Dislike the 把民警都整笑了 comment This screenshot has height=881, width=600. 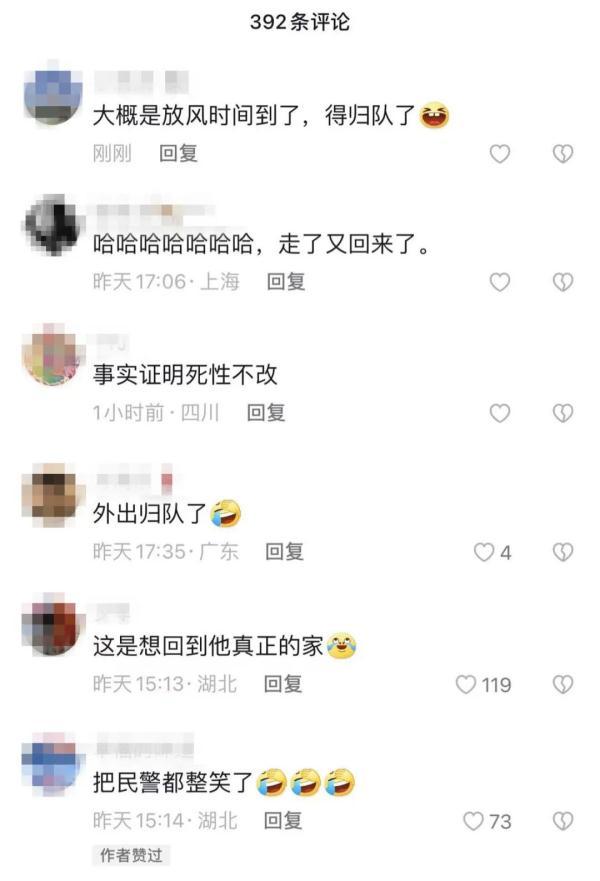(562, 821)
